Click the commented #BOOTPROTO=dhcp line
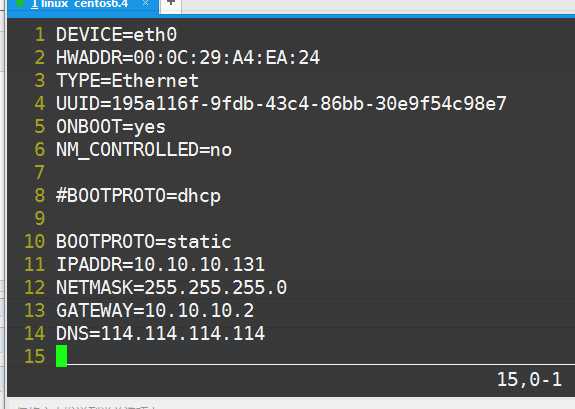The height and width of the screenshot is (409, 575). coord(138,196)
